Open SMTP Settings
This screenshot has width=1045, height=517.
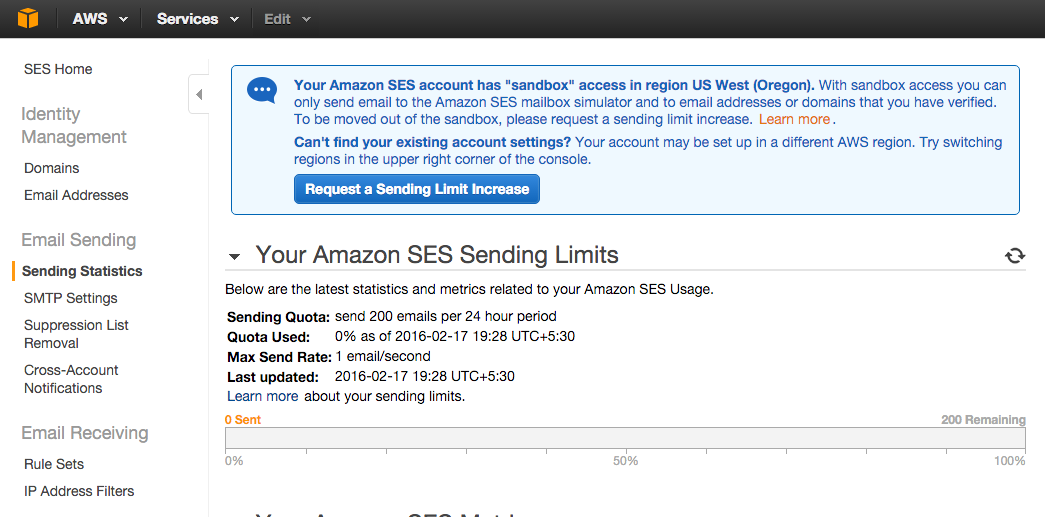tap(71, 298)
